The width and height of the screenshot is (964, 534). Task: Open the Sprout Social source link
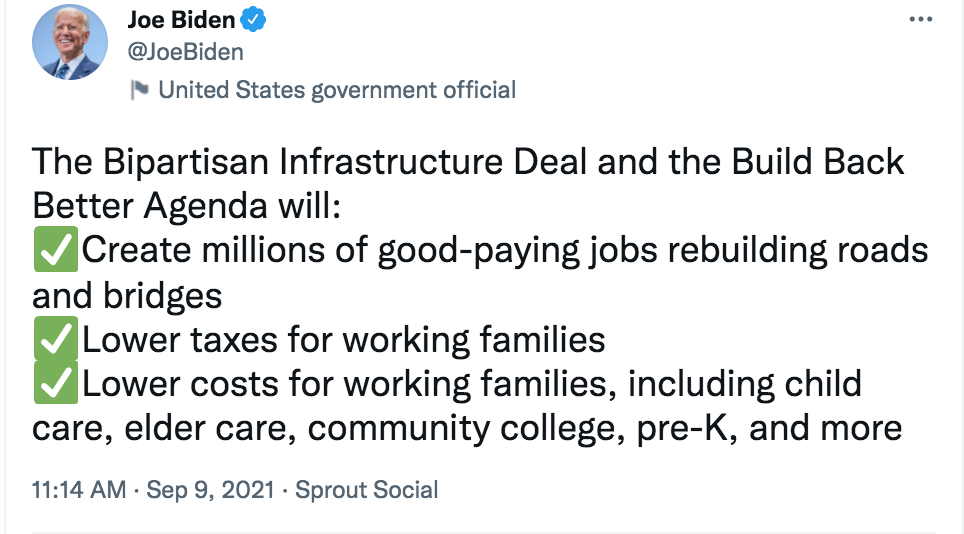pyautogui.click(x=366, y=490)
